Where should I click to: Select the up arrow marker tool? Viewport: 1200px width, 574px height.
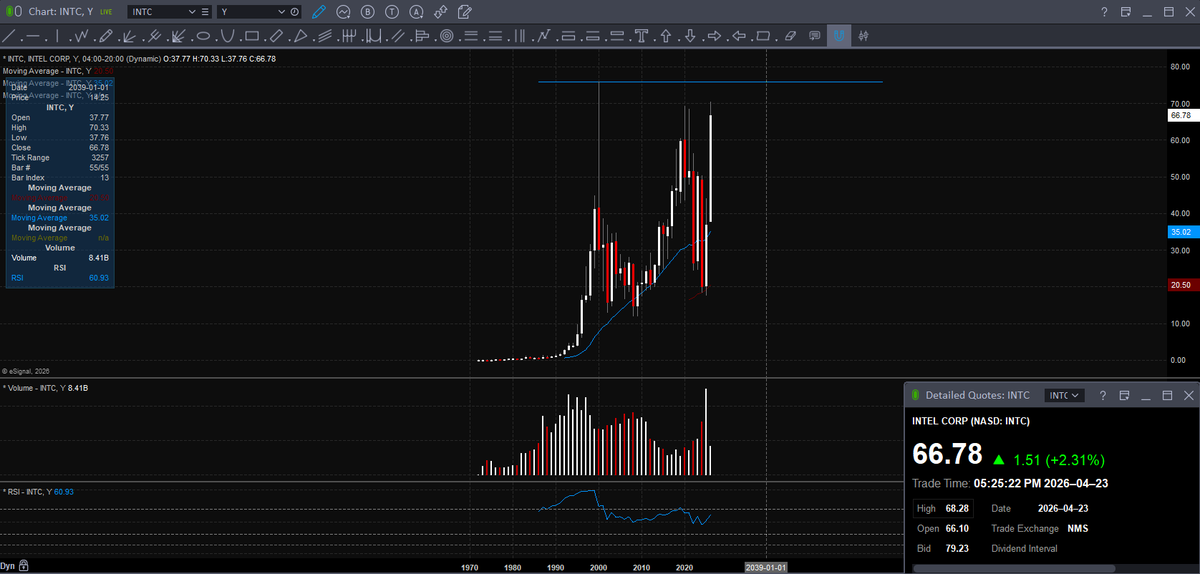click(x=666, y=36)
